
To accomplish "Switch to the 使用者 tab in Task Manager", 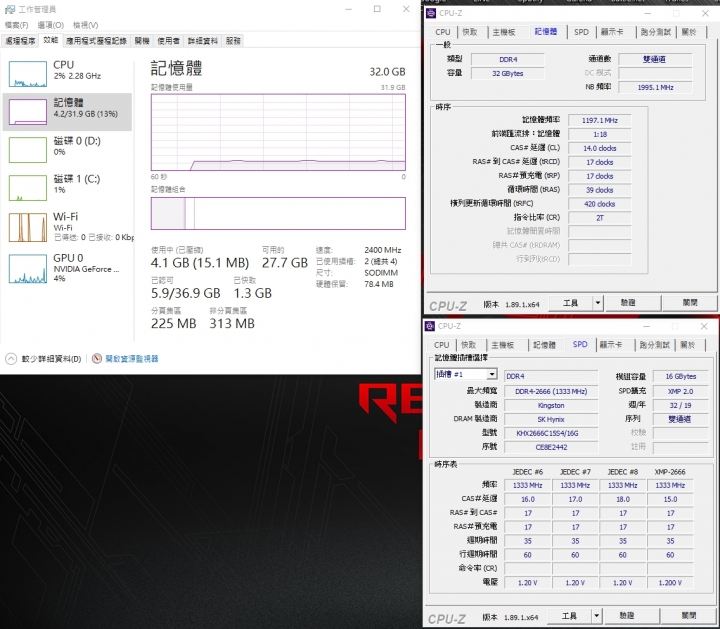I will 169,41.
